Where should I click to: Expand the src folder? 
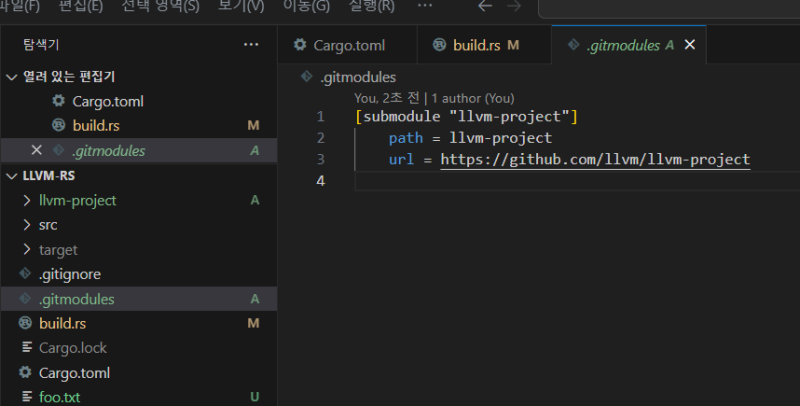(x=27, y=225)
